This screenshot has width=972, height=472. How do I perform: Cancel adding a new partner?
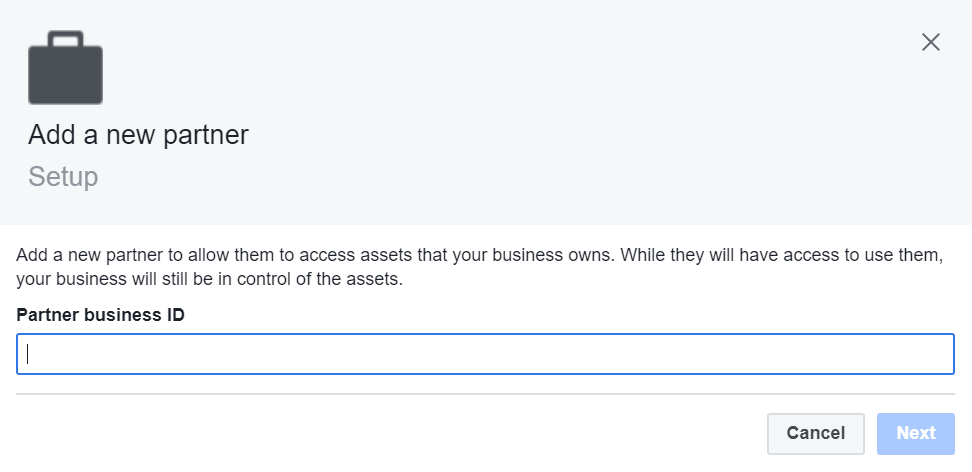tap(815, 434)
